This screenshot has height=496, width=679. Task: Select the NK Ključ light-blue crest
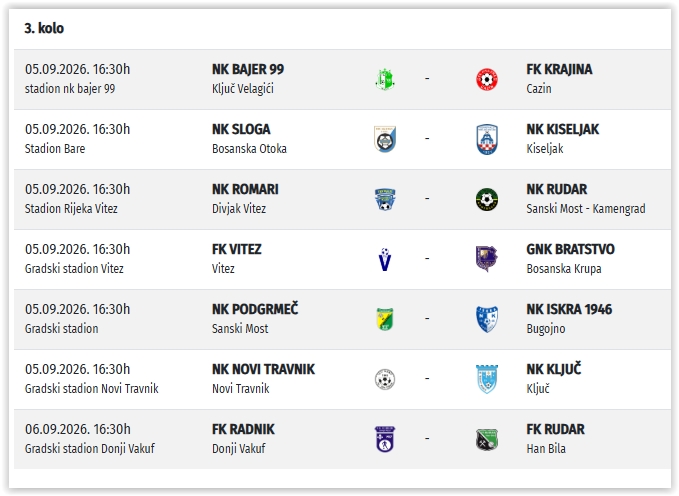(x=487, y=379)
